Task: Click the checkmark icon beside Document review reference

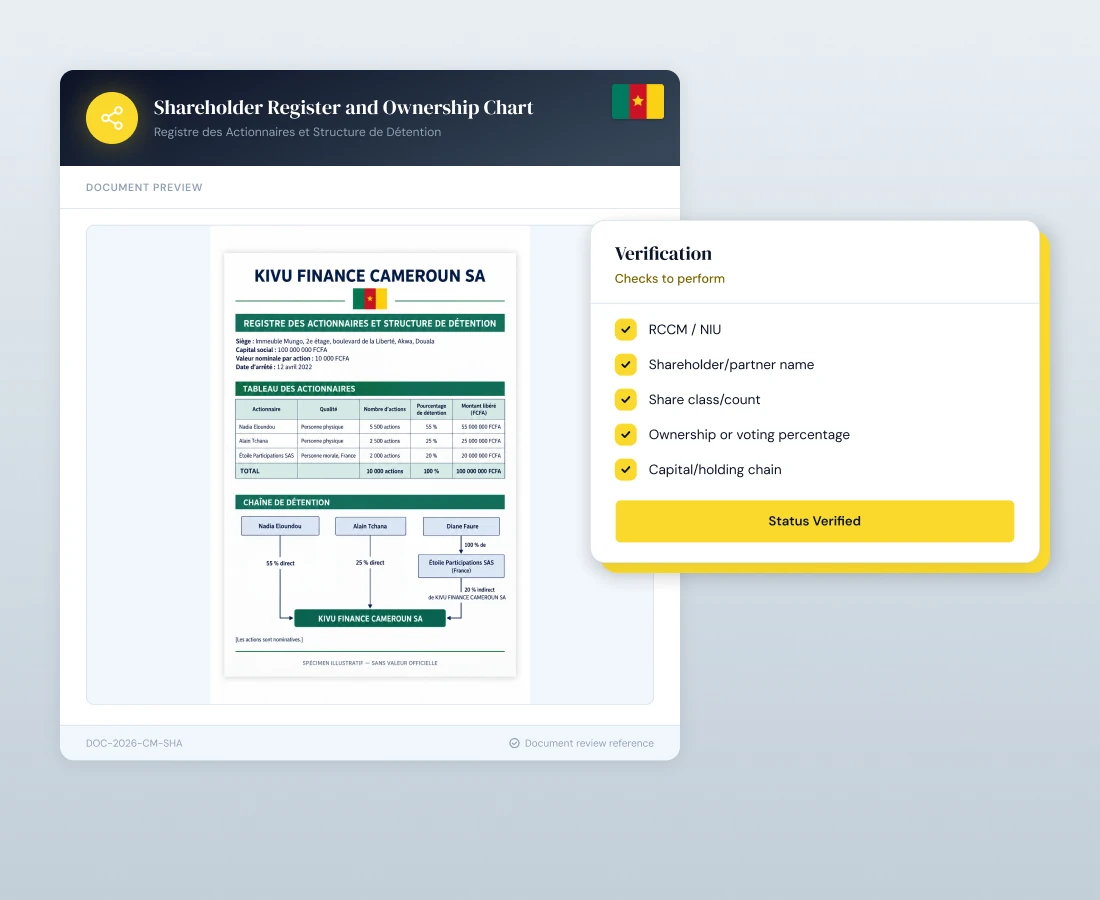Action: pyautogui.click(x=514, y=743)
